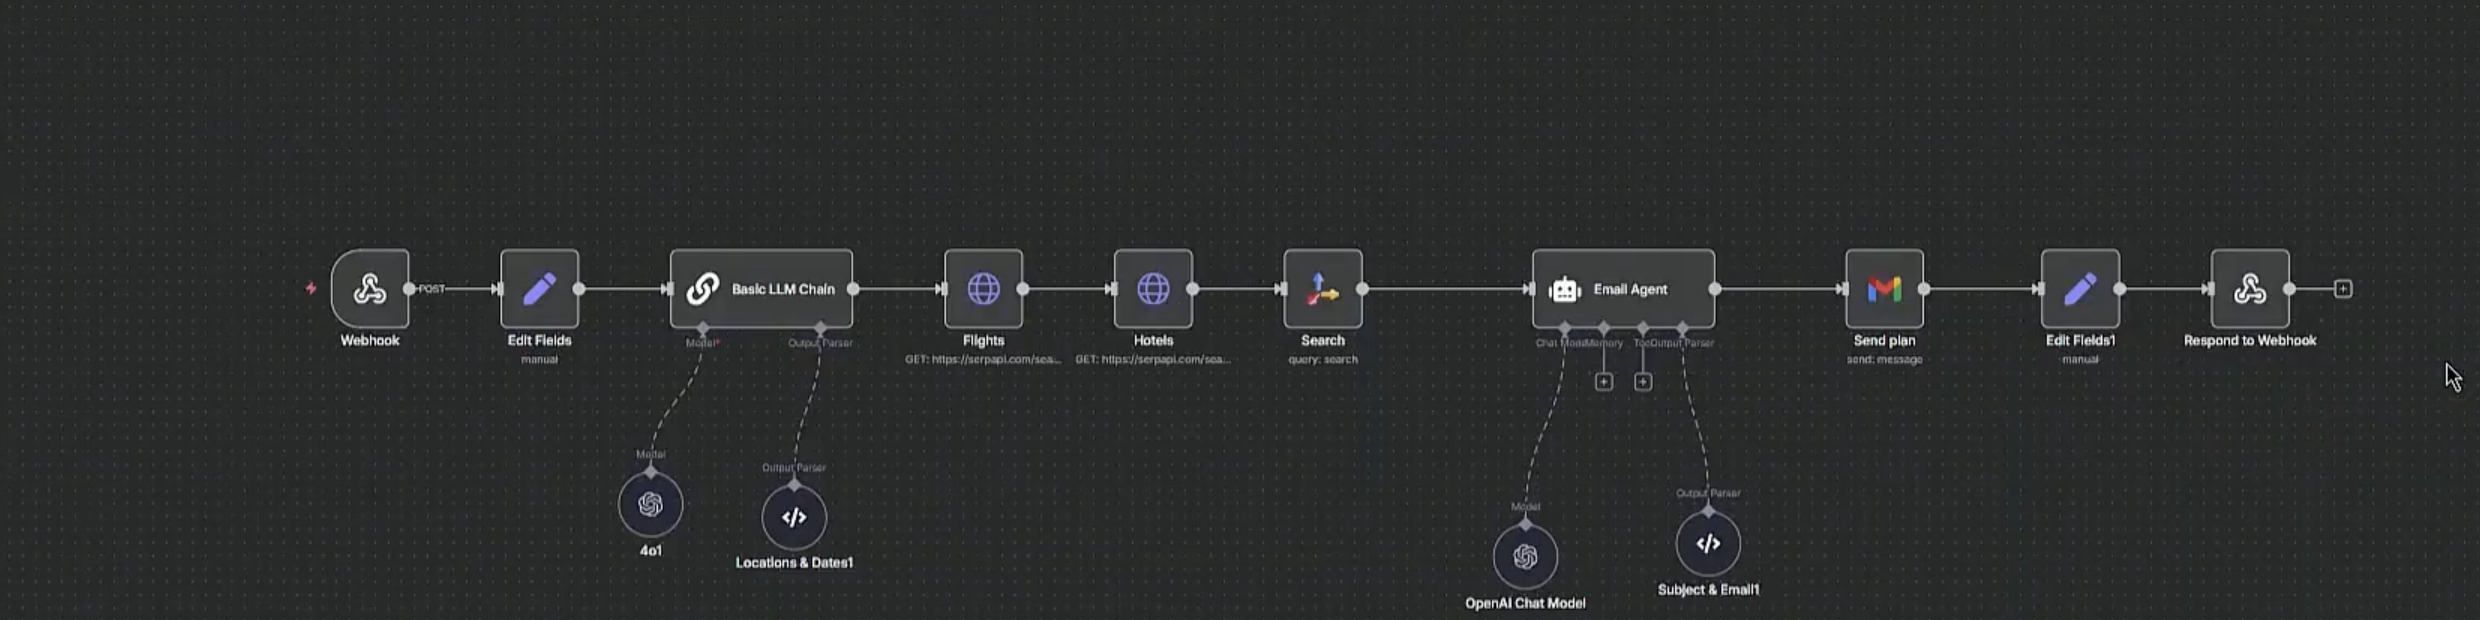Click the Webhook node output connector
This screenshot has width=2480, height=620.
pos(409,289)
